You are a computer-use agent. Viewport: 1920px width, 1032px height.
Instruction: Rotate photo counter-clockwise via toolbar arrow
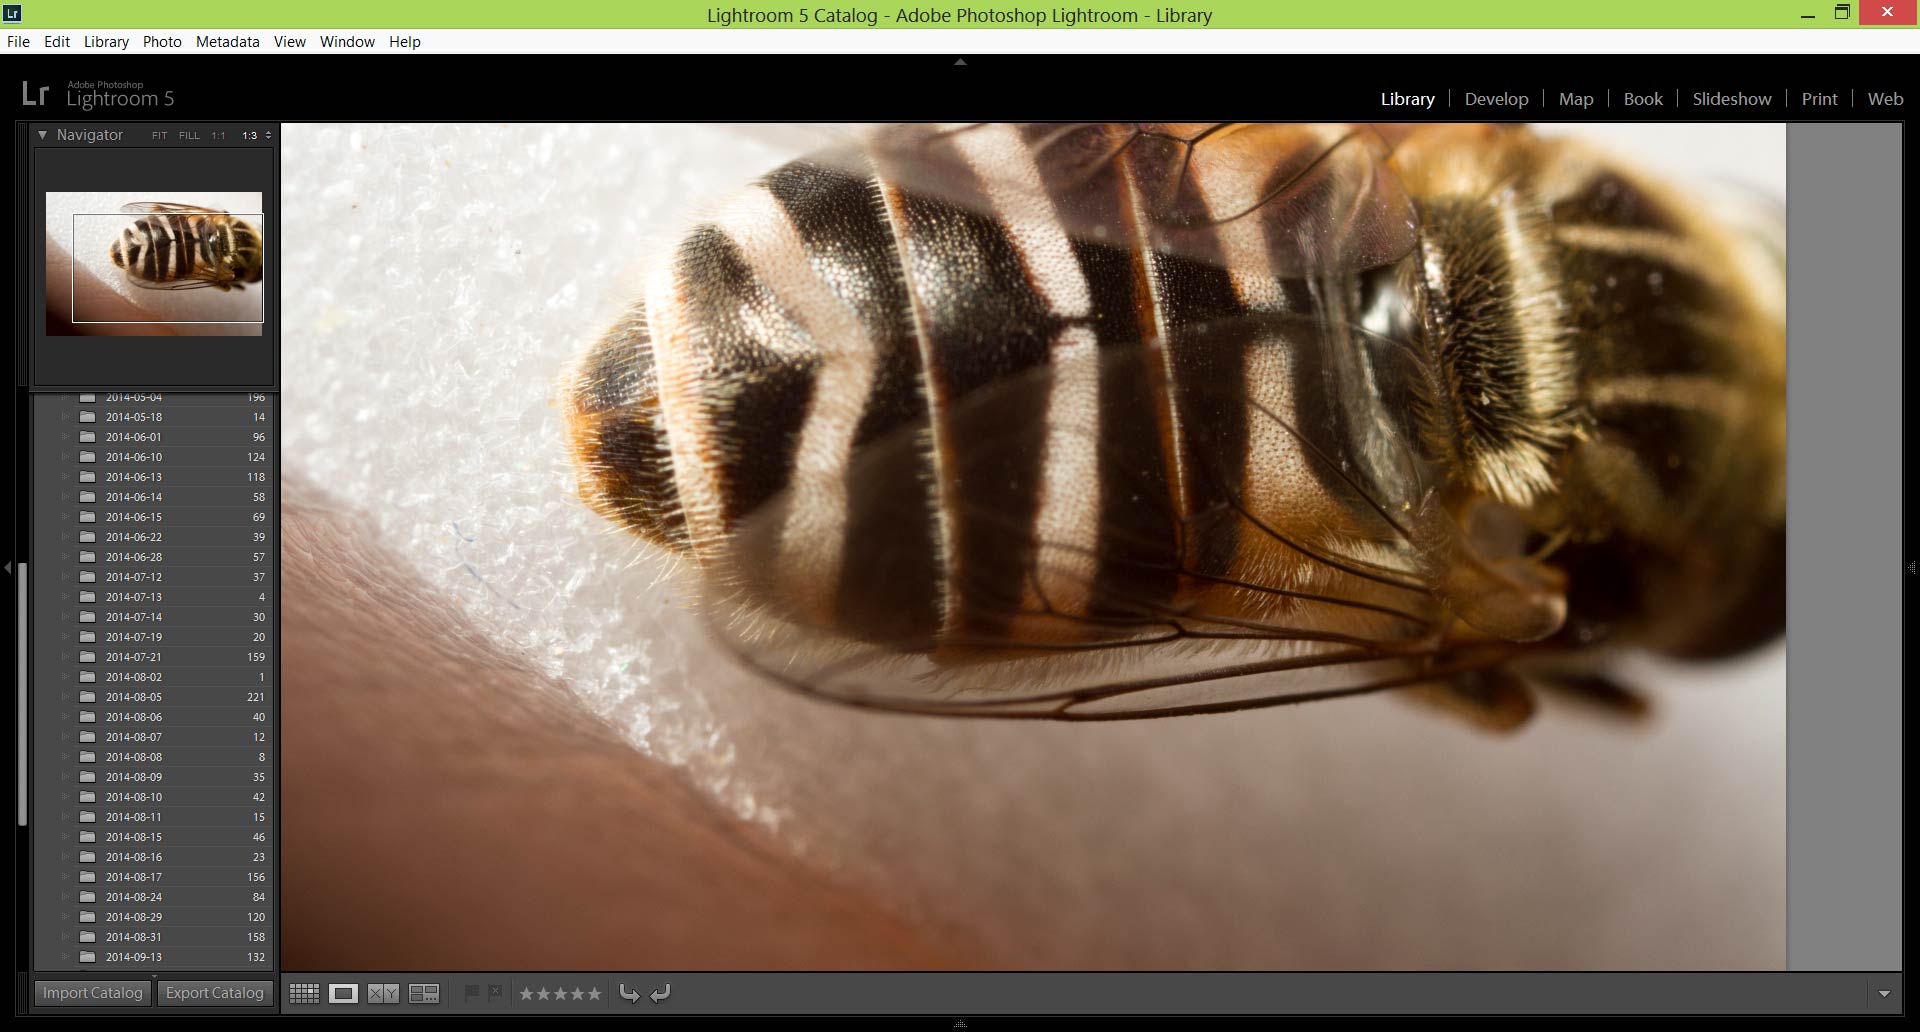pos(629,993)
